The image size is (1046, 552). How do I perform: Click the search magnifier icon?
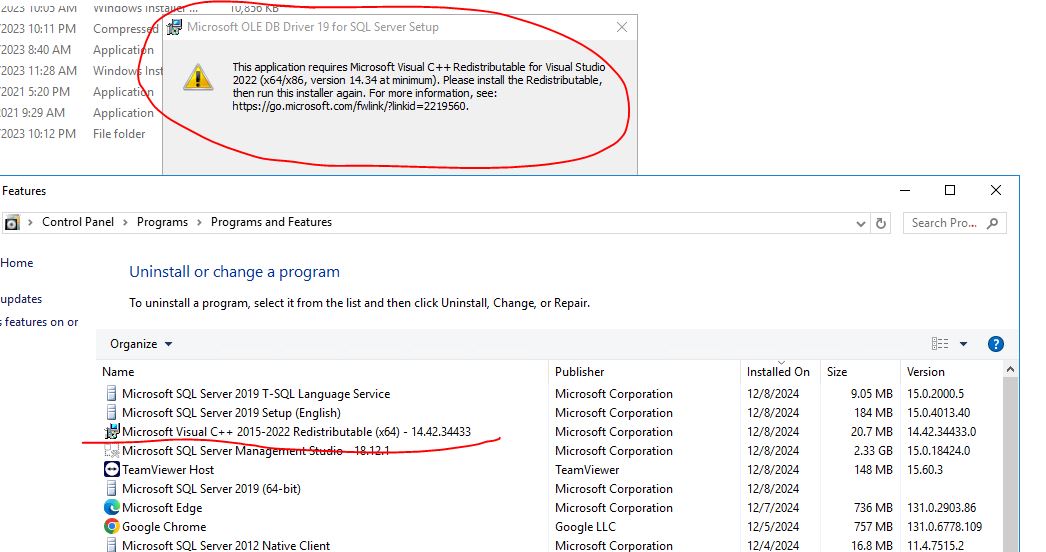tap(993, 223)
